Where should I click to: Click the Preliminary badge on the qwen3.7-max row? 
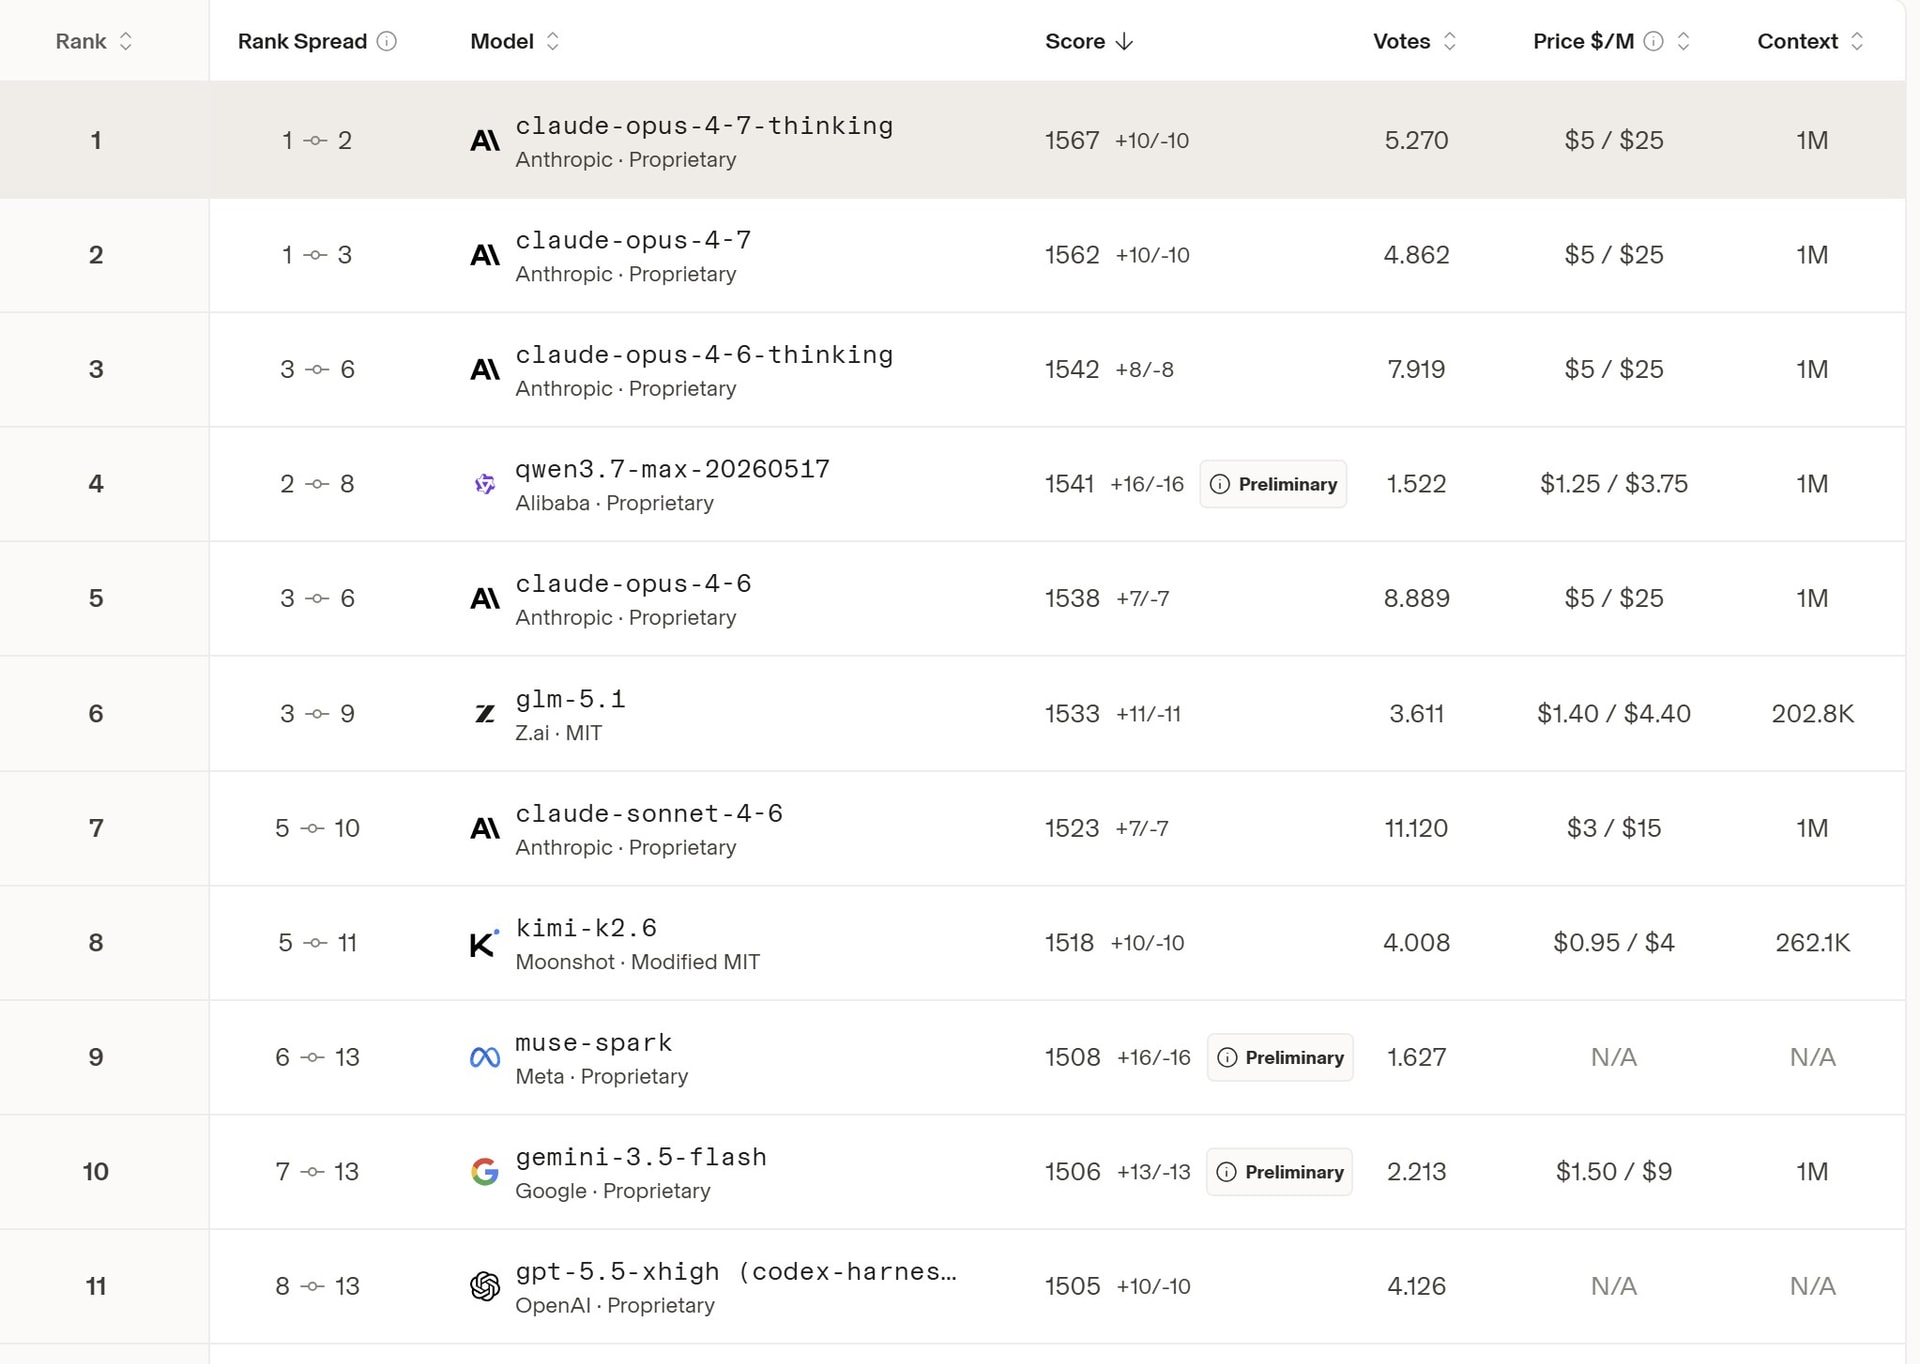[x=1273, y=484]
